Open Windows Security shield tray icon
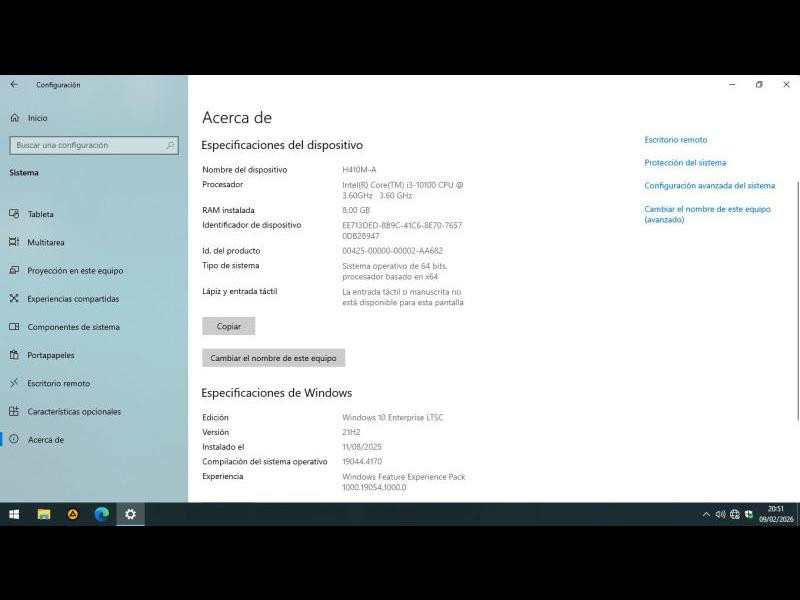This screenshot has height=600, width=800. point(748,514)
